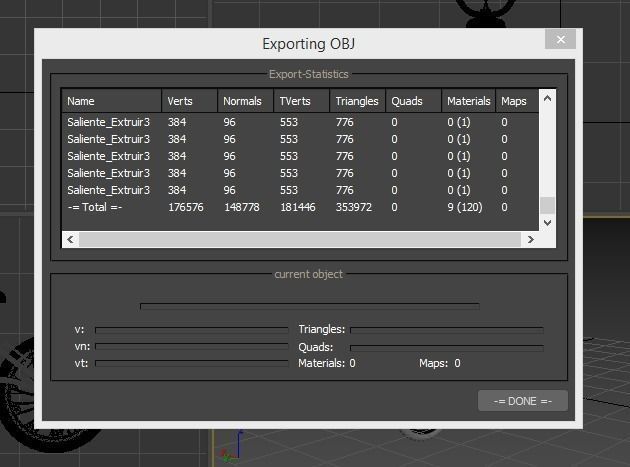Click the Materials column header
This screenshot has height=467, width=630.
(x=469, y=101)
